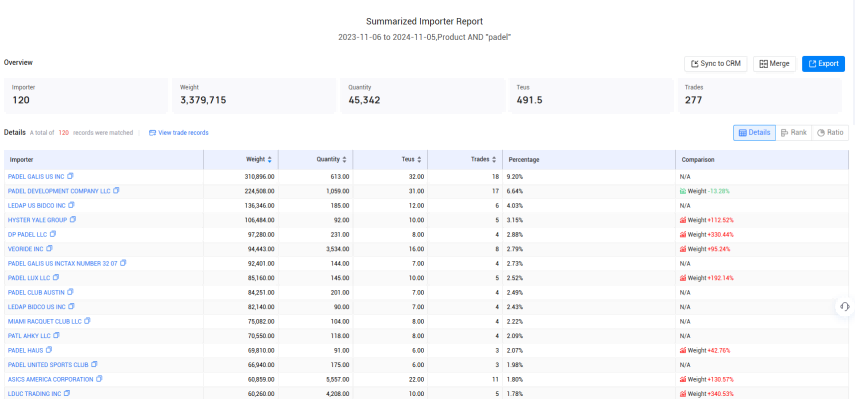This screenshot has width=855, height=399.
Task: Copy icon next to HYSTER YALE GROUP
Action: (73, 220)
